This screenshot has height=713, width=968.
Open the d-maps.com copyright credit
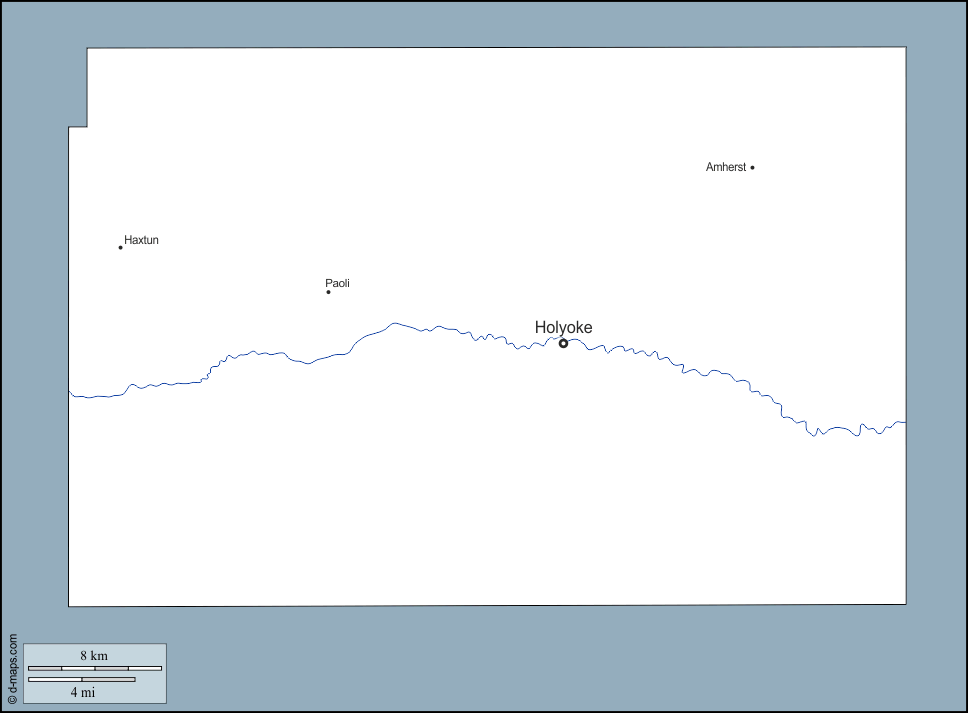[x=12, y=669]
